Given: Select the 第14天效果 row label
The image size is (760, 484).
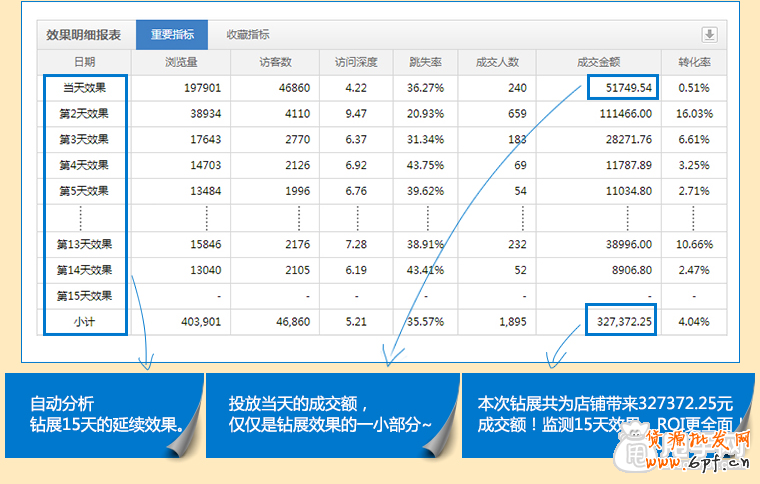Looking at the screenshot, I should [x=84, y=270].
